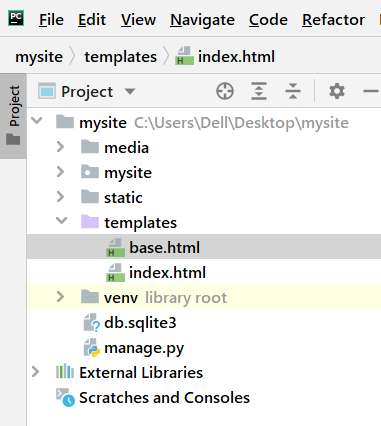Screen dimensions: 381x426
Task: Click the mysite breadcrumb in navigation bar
Action: click(x=39, y=56)
